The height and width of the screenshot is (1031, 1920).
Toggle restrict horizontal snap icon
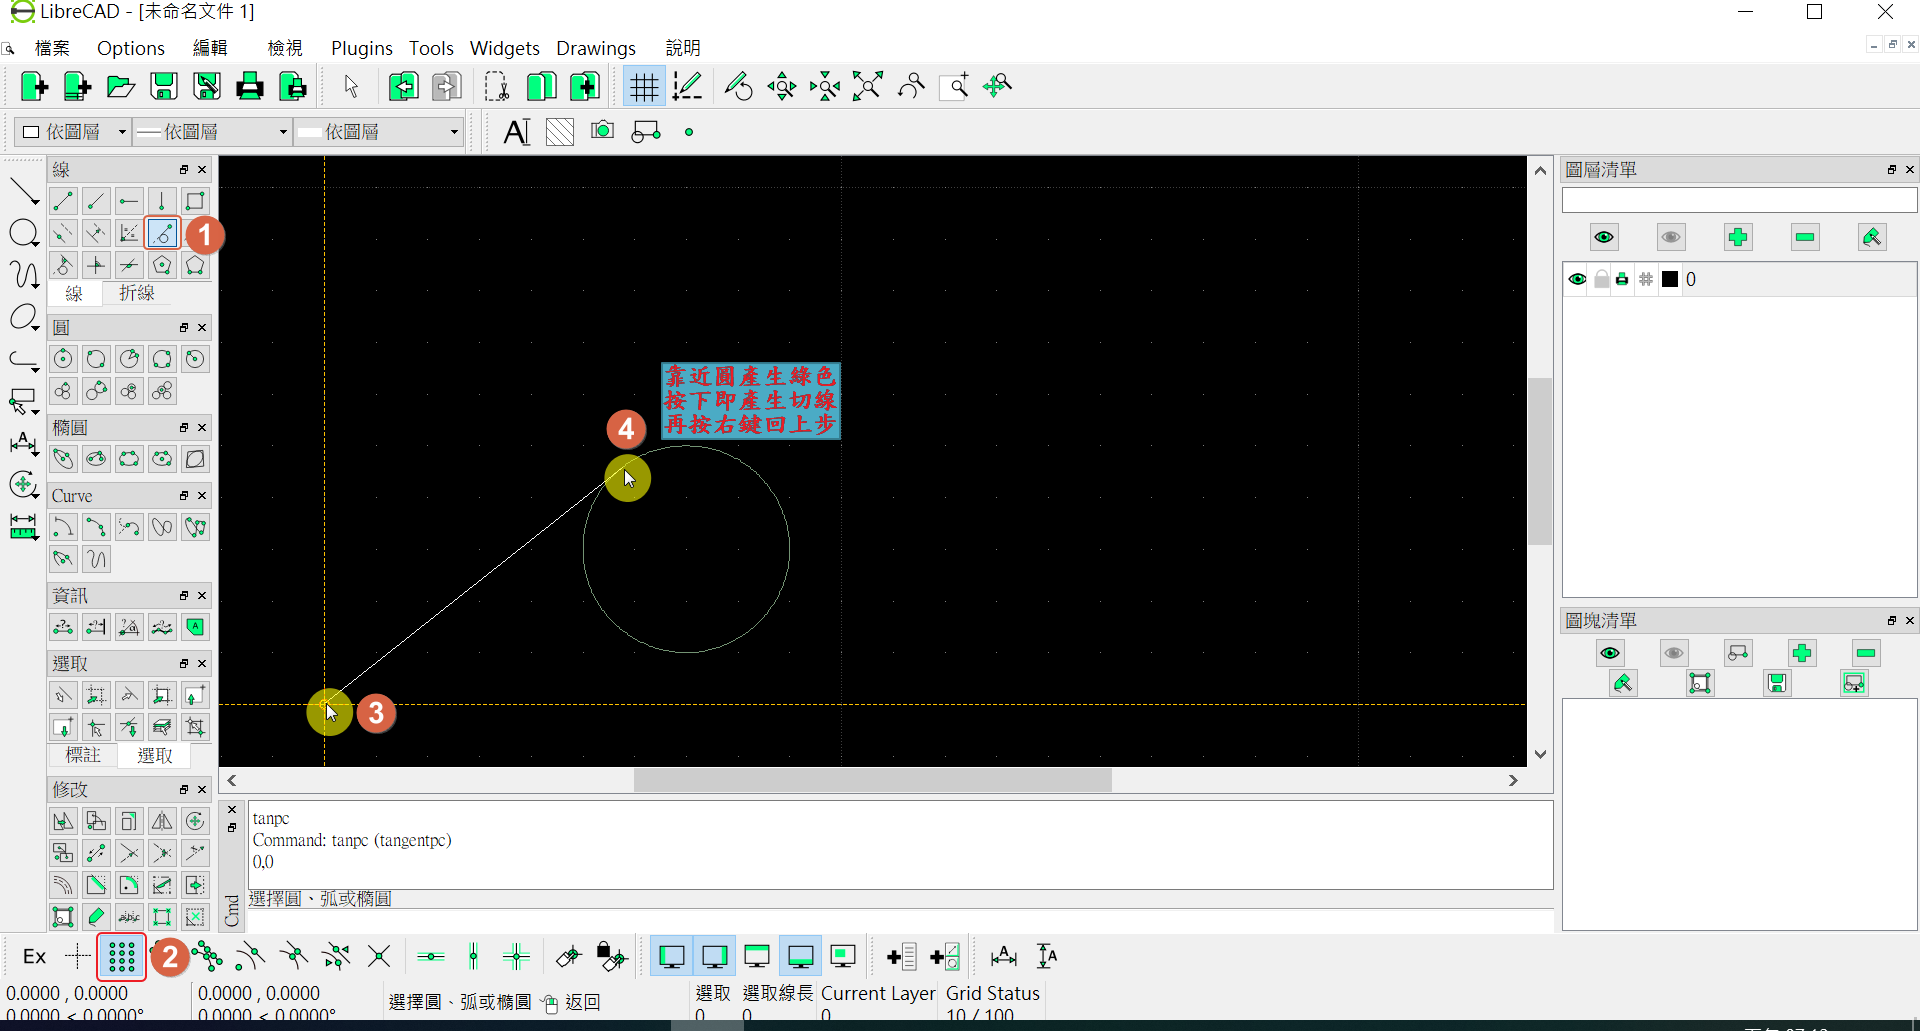(431, 957)
